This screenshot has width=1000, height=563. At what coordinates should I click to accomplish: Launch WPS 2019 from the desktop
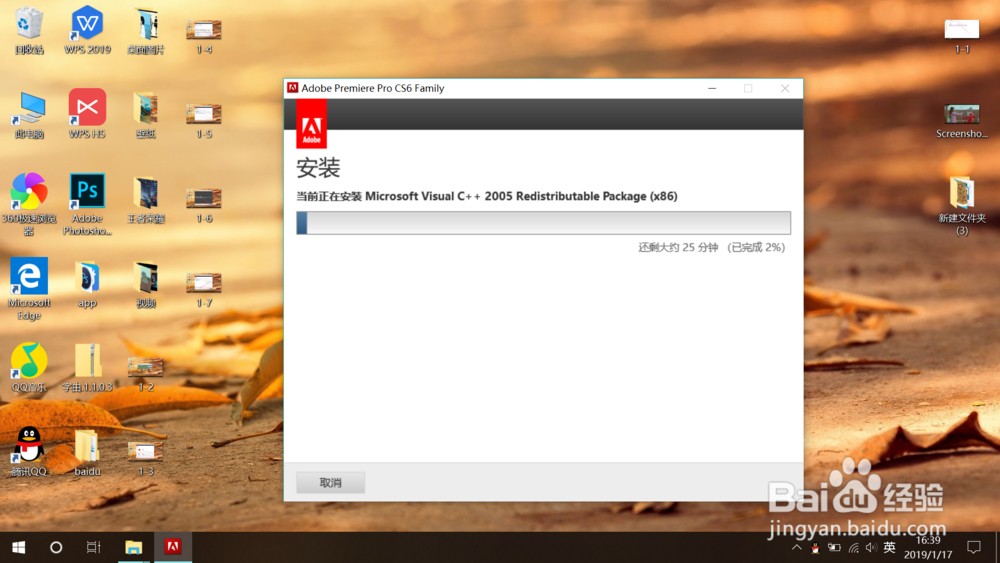[87, 30]
